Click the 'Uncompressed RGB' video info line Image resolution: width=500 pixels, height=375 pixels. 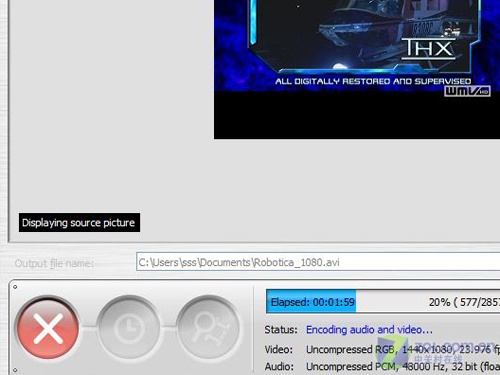tap(403, 350)
